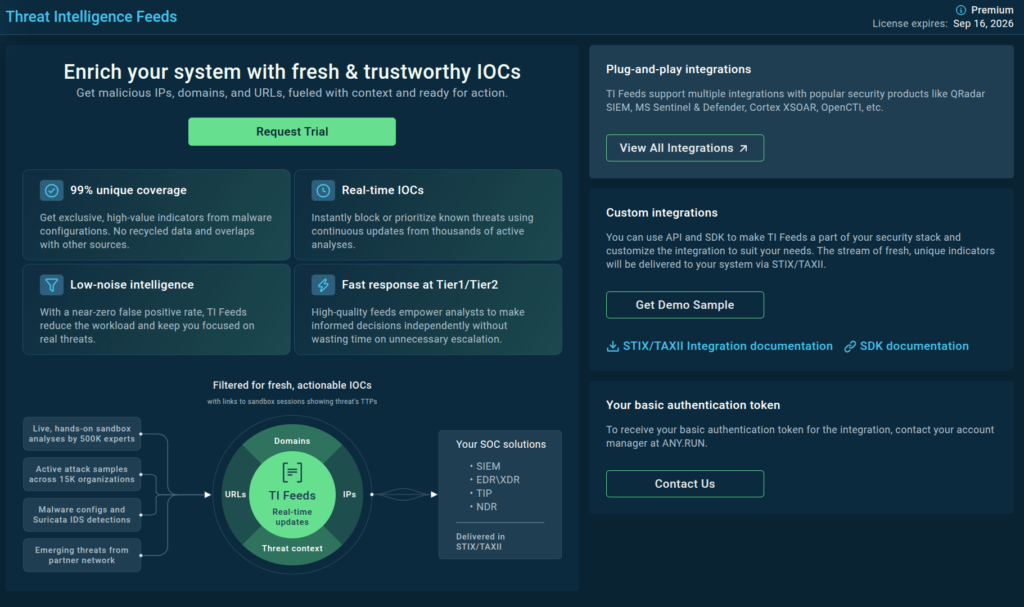Click the Threat Intelligence Feeds page title
Viewport: 1024px width, 607px height.
tap(91, 16)
